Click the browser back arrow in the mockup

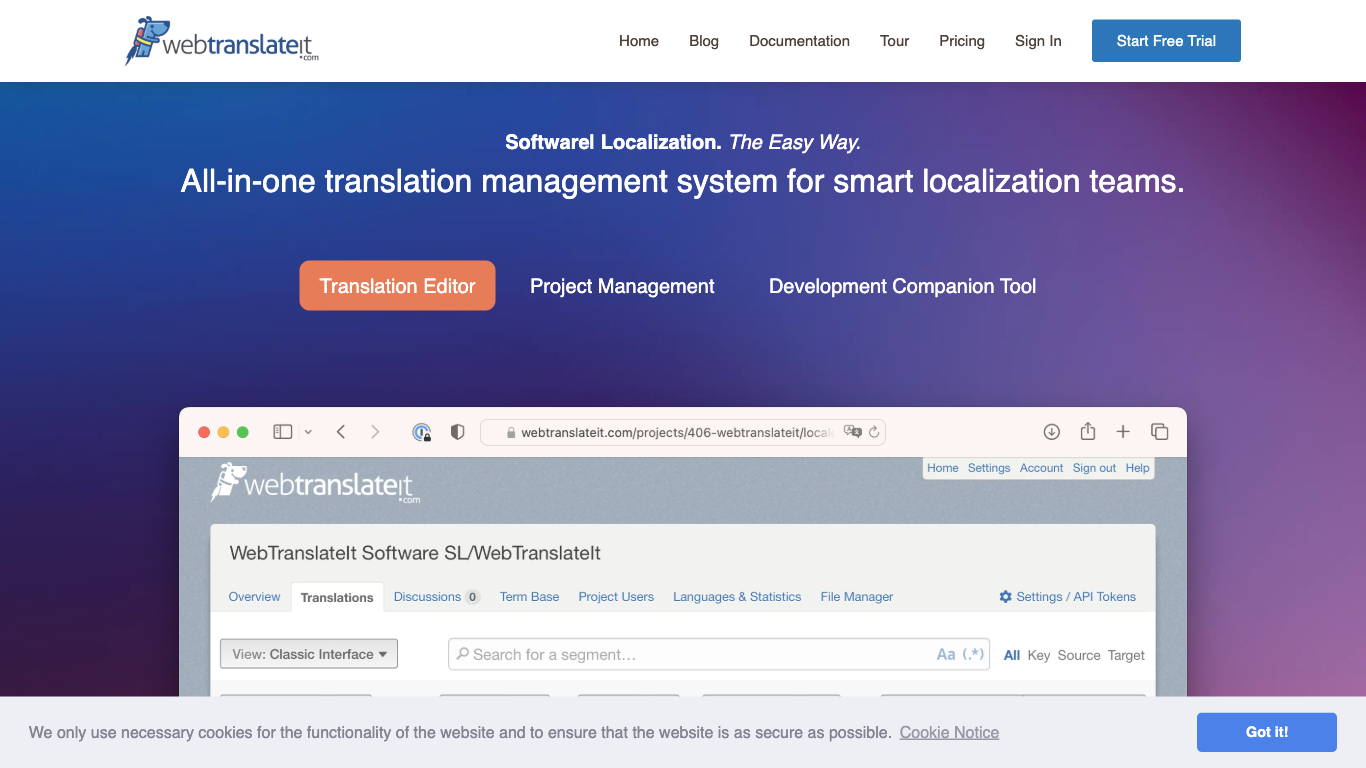pos(341,432)
